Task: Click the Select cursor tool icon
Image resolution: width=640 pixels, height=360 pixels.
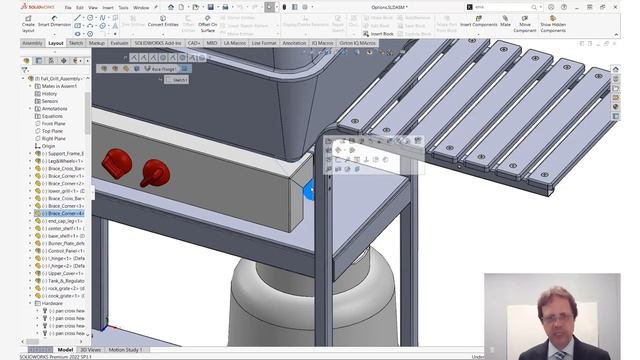Action: [x=269, y=7]
